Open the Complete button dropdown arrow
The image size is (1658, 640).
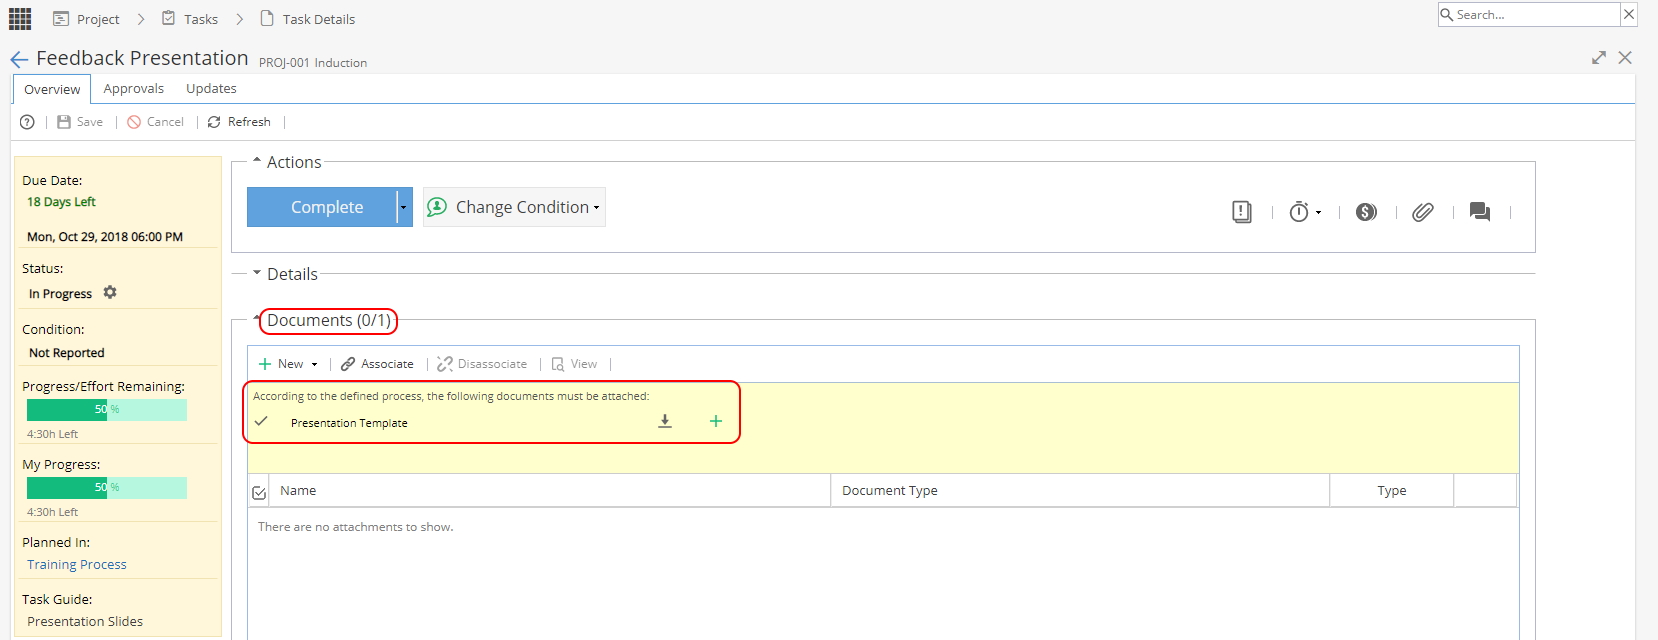tap(404, 207)
